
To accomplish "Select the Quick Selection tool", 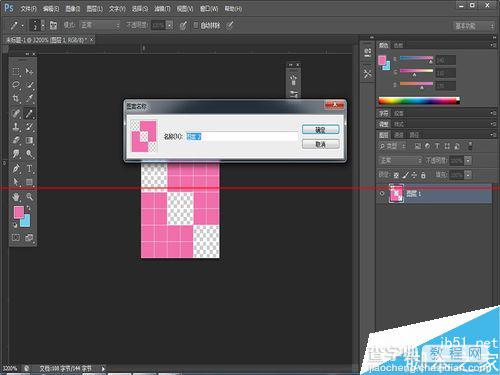I will pos(30,85).
